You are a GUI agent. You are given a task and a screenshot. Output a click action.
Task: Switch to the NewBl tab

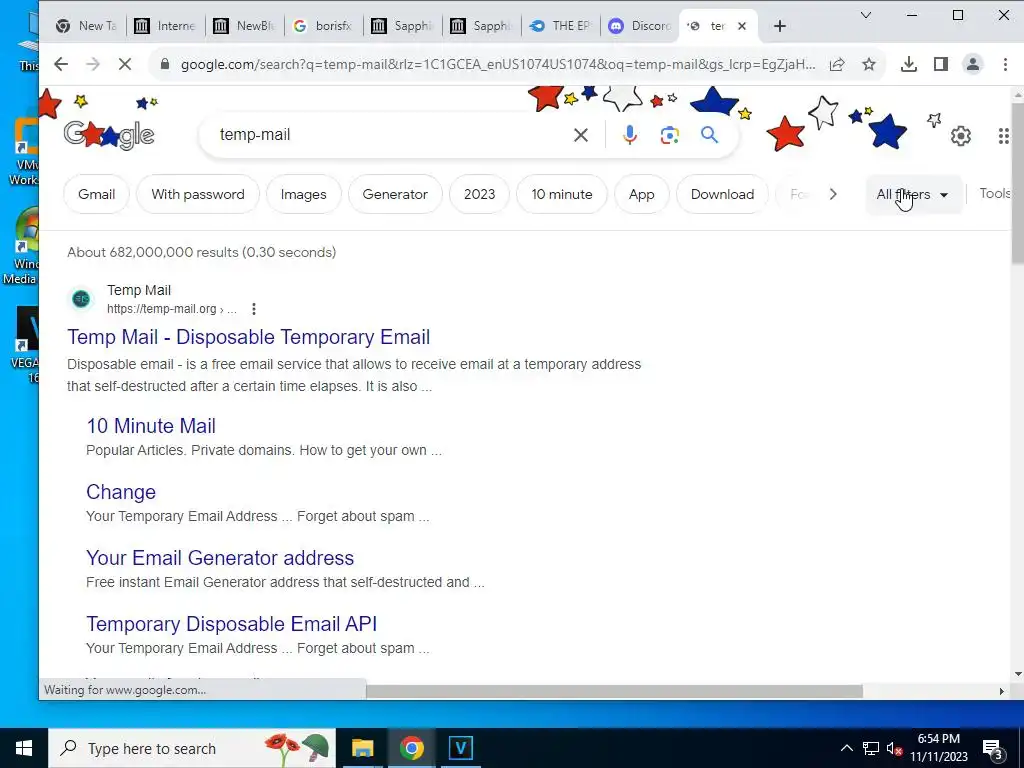point(244,26)
